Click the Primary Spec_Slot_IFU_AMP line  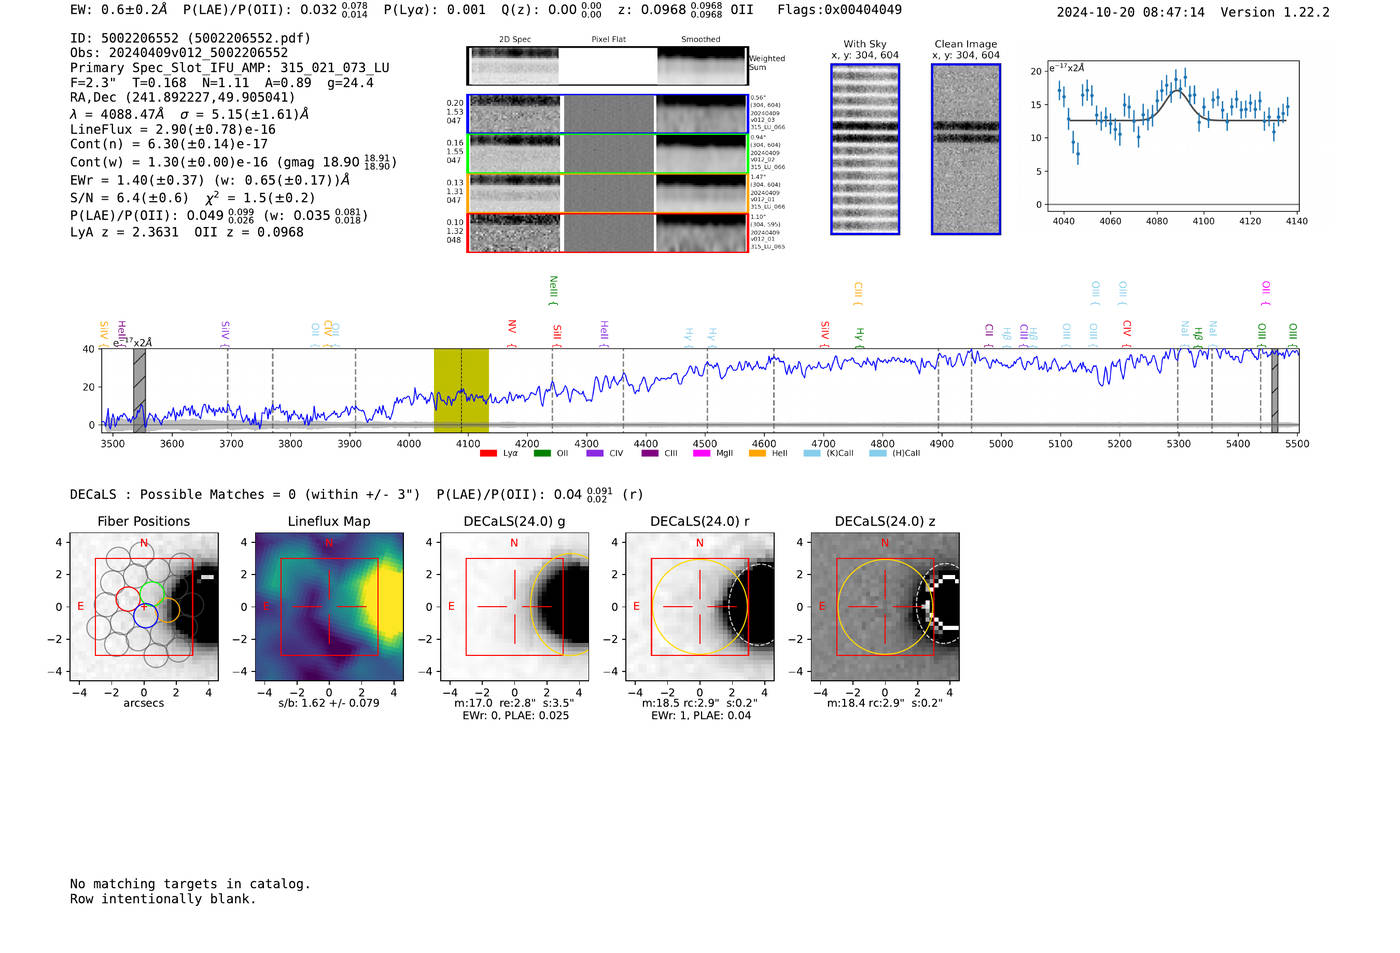230,68
